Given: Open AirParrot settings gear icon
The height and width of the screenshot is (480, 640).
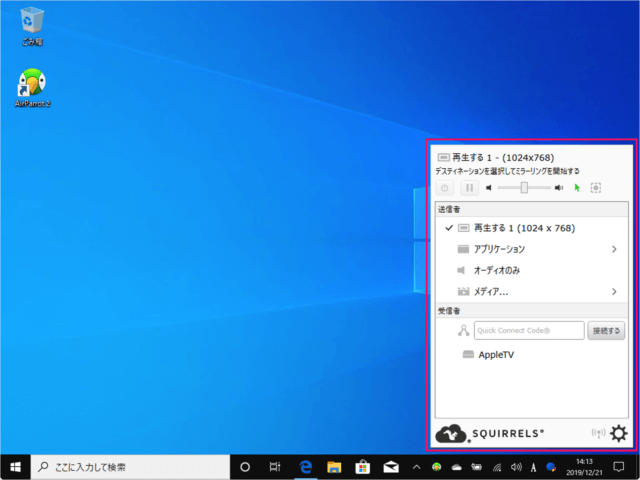Looking at the screenshot, I should point(619,433).
